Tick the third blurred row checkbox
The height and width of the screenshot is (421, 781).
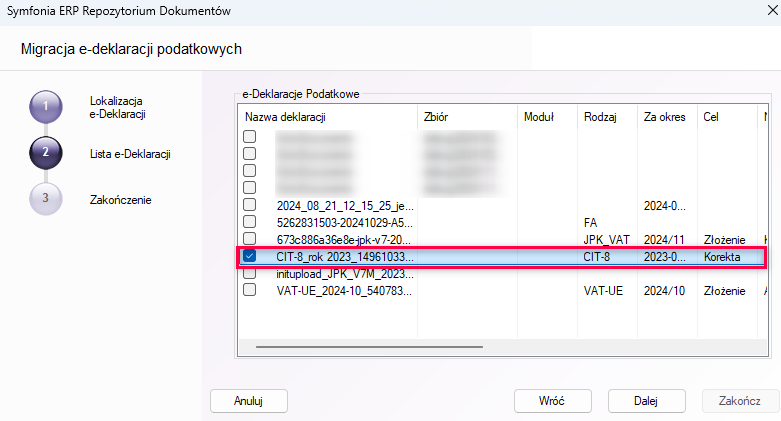[250, 170]
